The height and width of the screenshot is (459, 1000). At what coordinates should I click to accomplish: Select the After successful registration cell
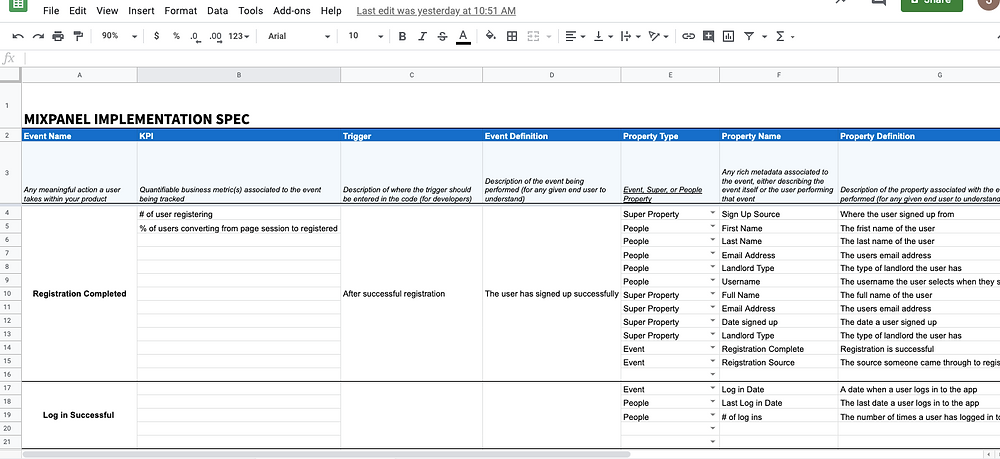coord(411,294)
